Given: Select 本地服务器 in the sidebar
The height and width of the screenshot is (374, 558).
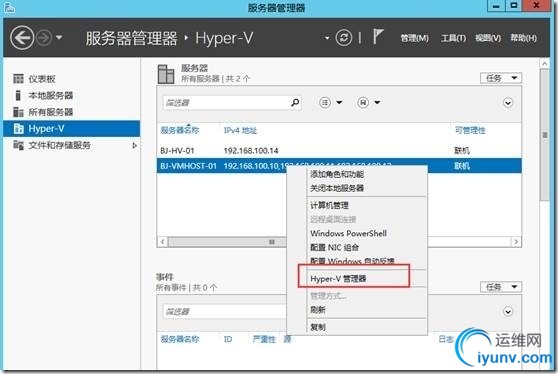Looking at the screenshot, I should pos(72,95).
